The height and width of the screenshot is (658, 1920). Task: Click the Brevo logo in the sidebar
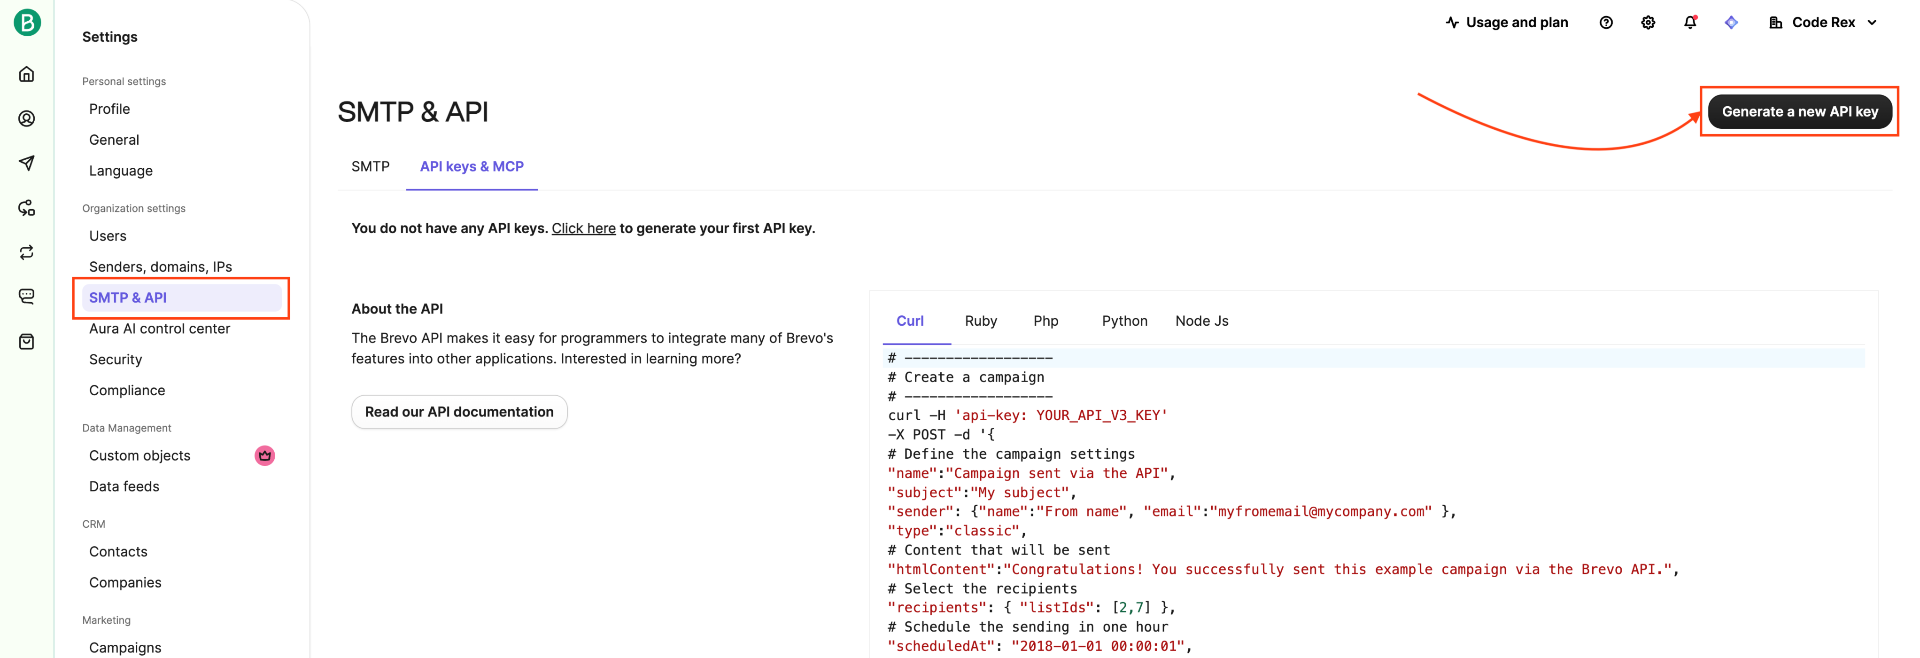[x=27, y=22]
